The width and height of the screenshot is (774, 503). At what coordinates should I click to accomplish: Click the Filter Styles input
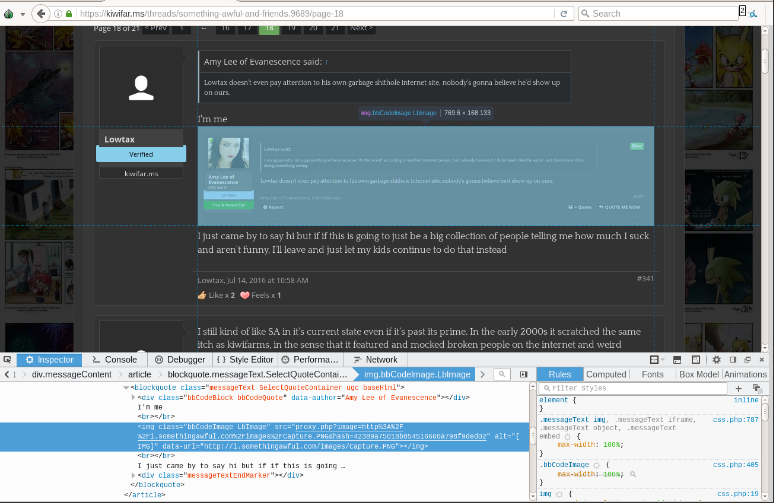(633, 388)
